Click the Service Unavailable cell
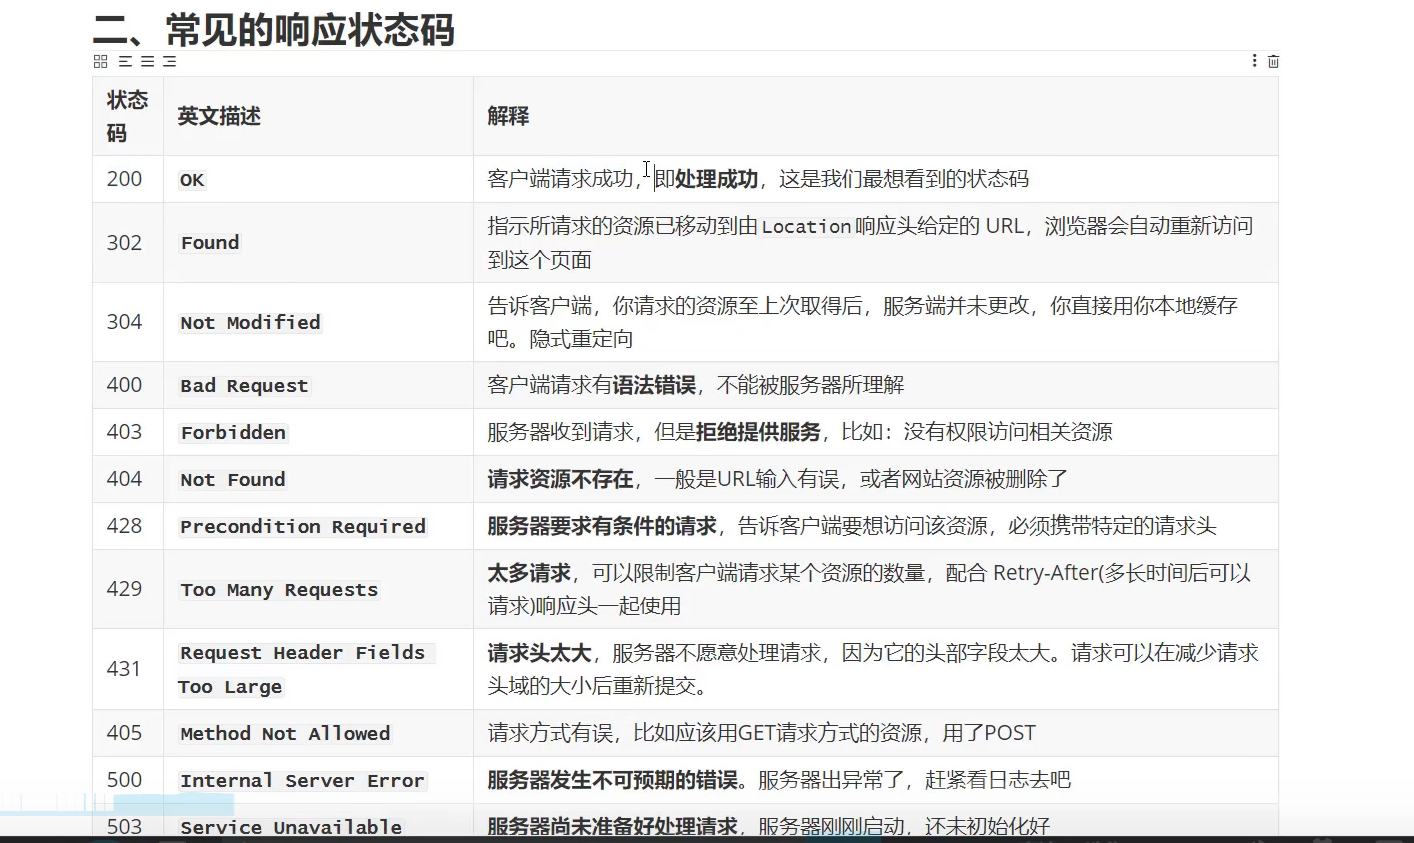Viewport: 1414px width, 843px height. point(318,821)
